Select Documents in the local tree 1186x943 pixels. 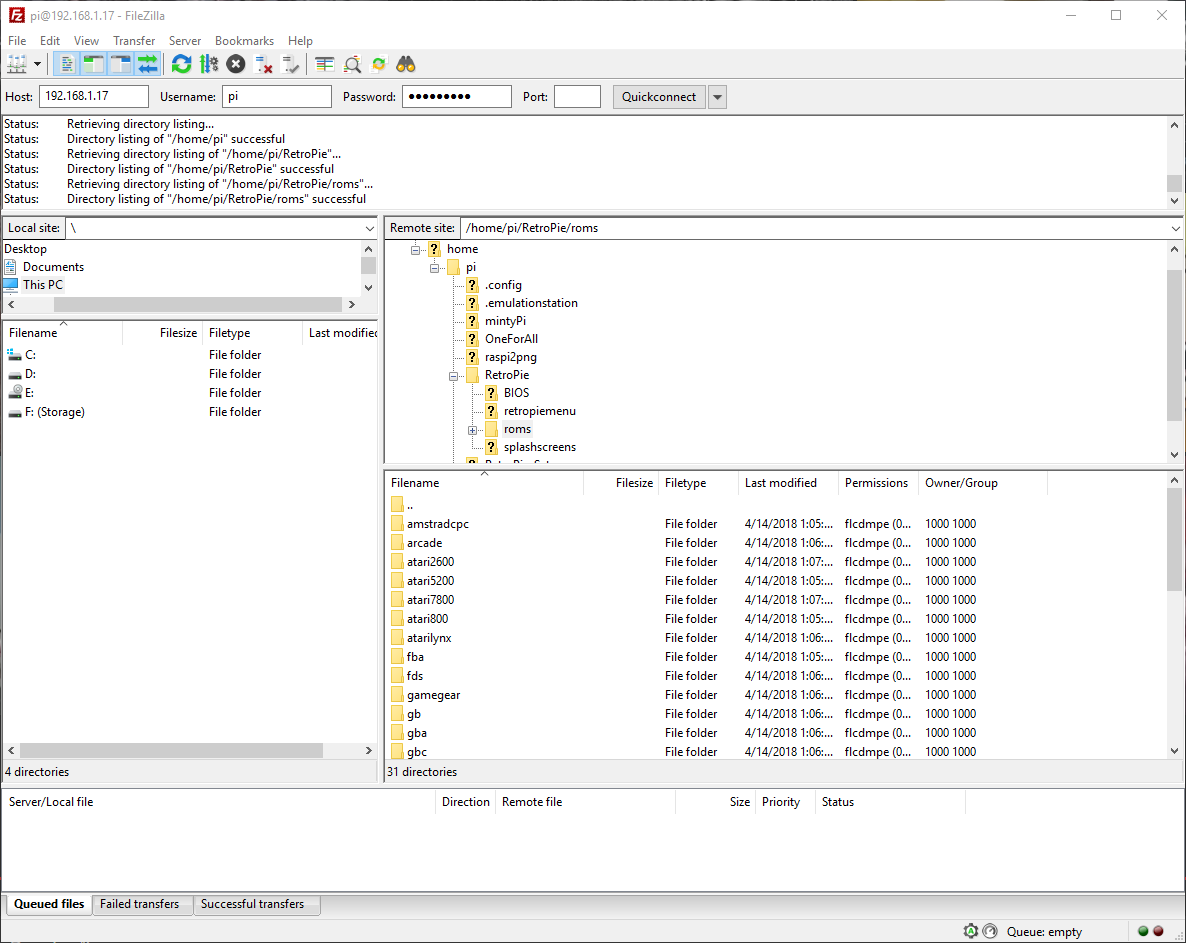(53, 267)
